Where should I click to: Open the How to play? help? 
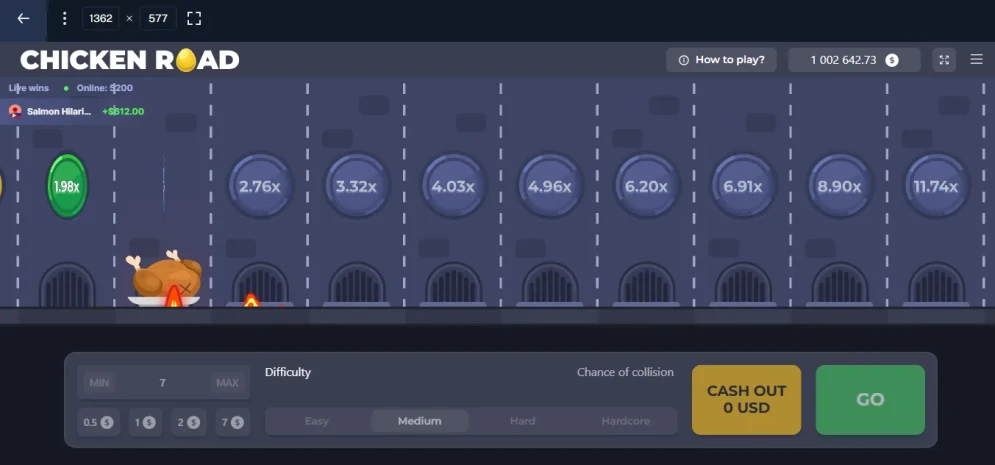point(722,60)
